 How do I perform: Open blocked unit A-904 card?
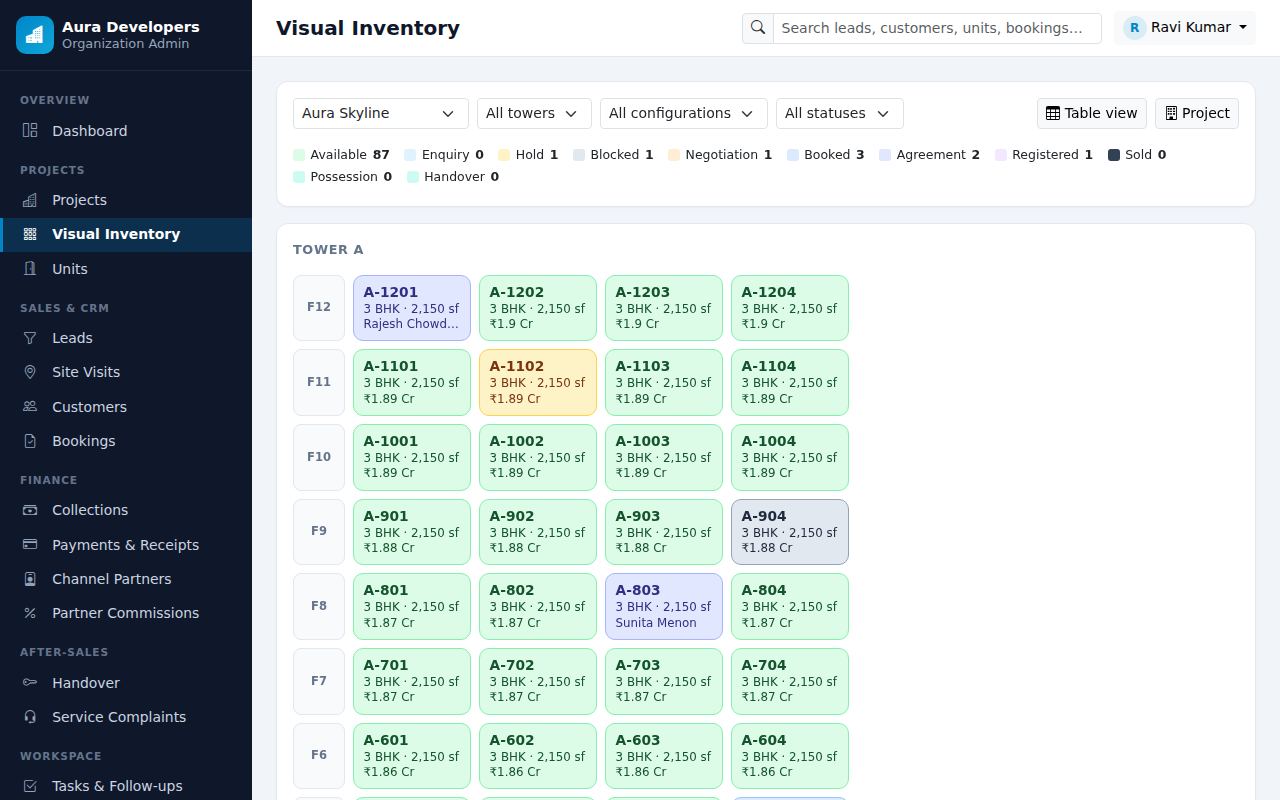pos(790,532)
